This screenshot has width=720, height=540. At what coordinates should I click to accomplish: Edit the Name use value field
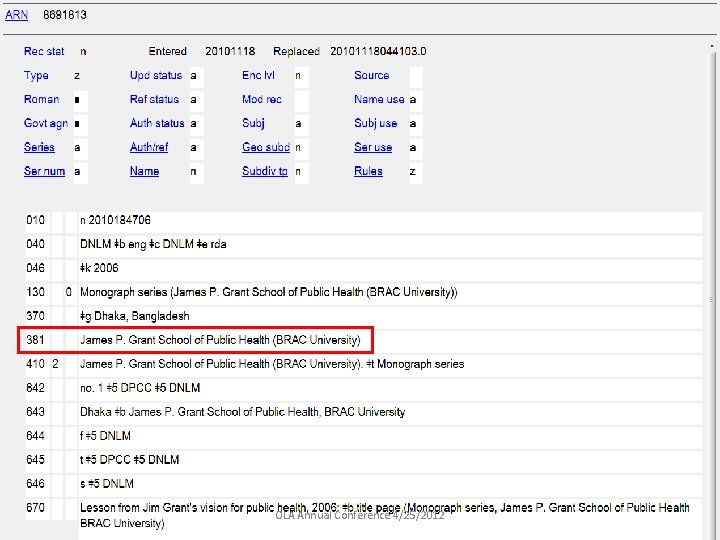(x=416, y=100)
